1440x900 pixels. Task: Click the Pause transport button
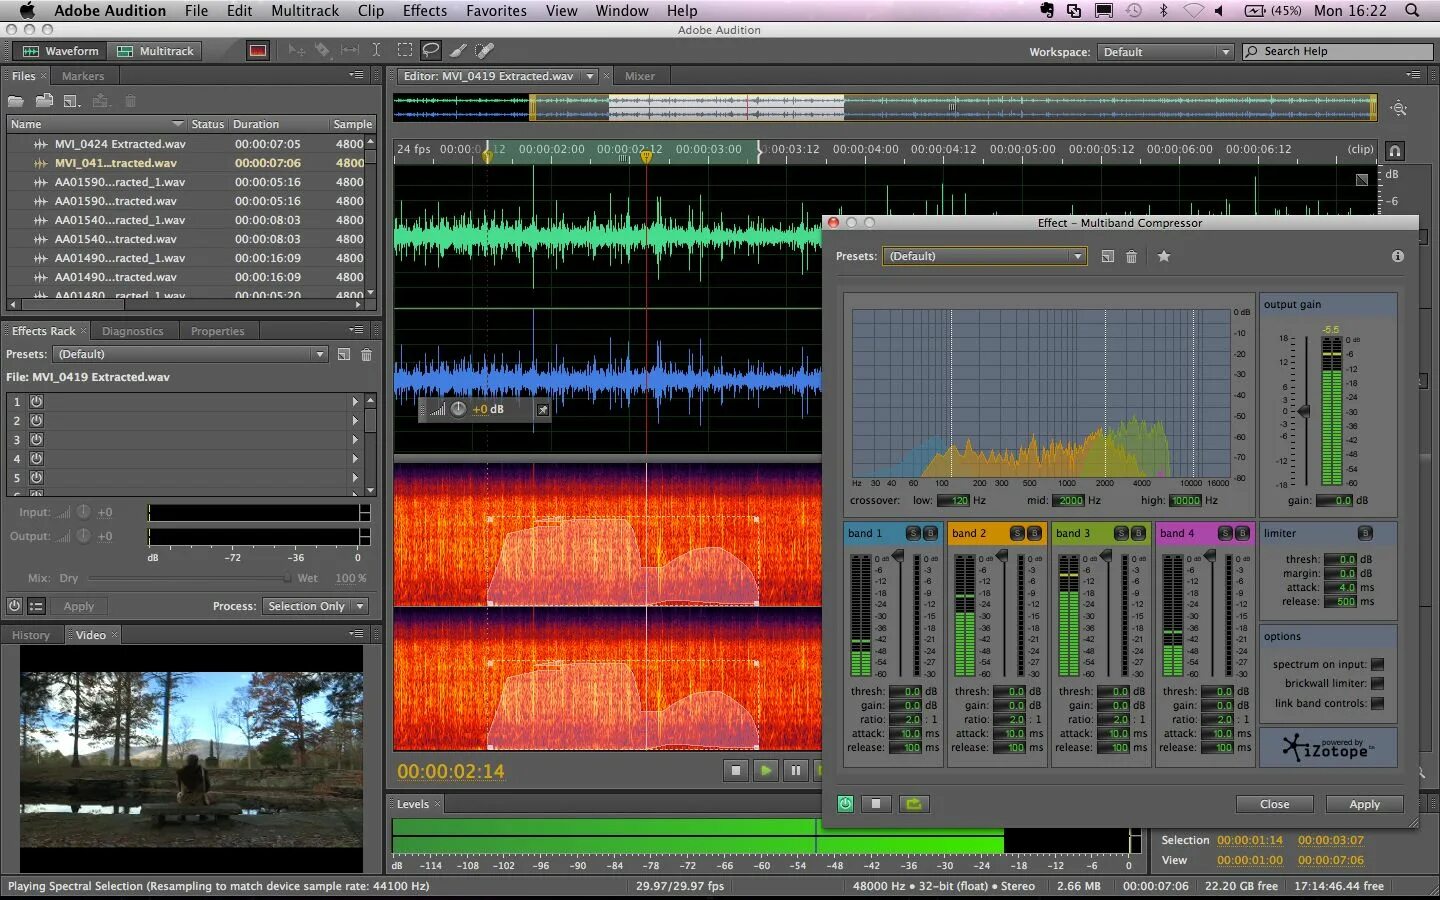(x=796, y=770)
